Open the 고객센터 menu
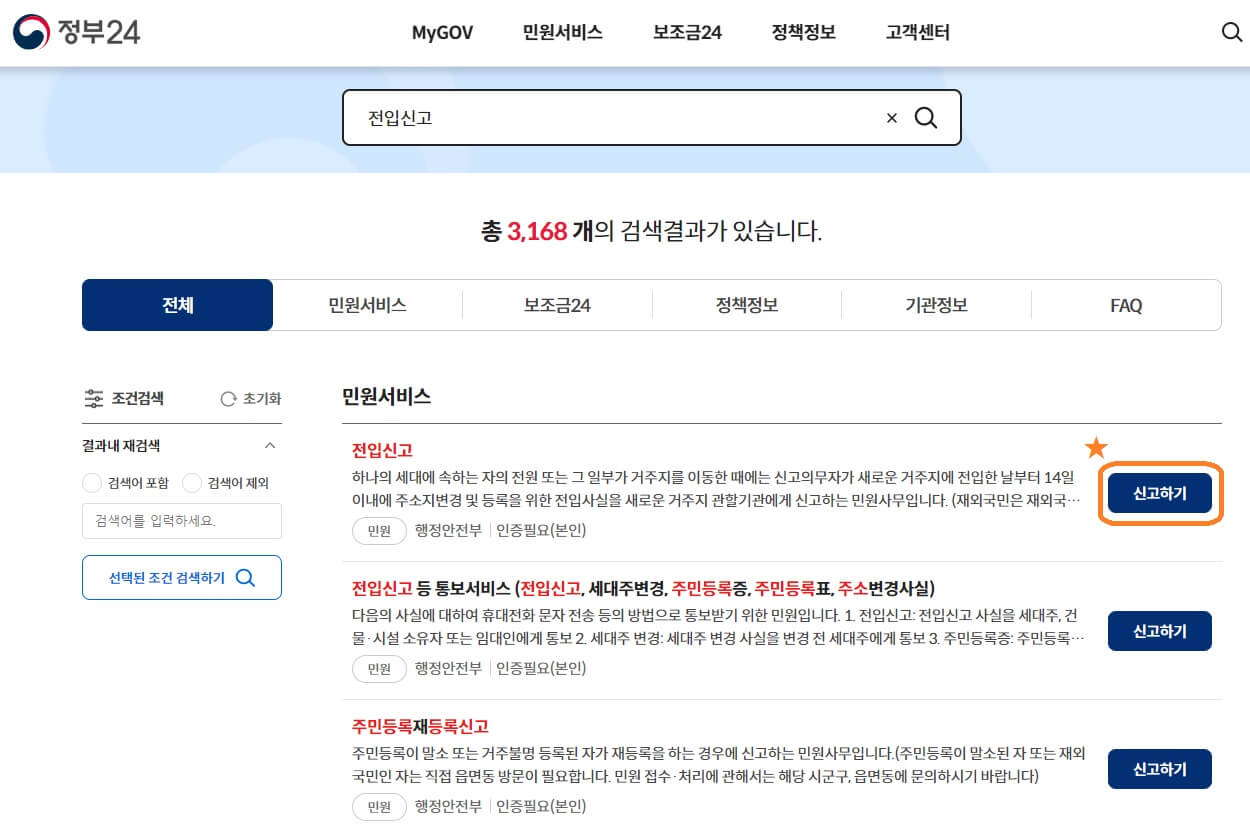The image size is (1250, 826). point(916,32)
